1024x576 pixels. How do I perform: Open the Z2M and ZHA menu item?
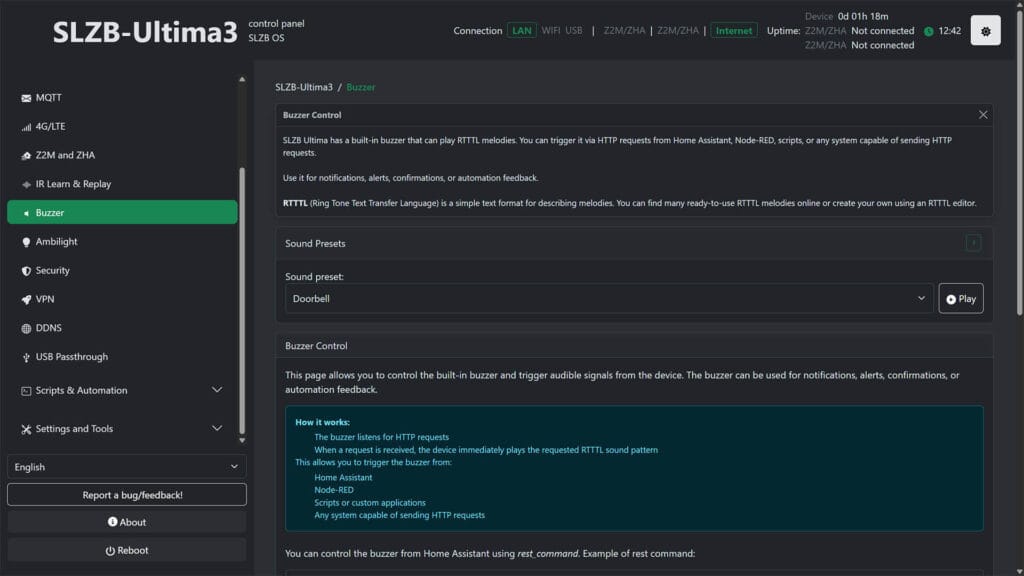pyautogui.click(x=65, y=156)
